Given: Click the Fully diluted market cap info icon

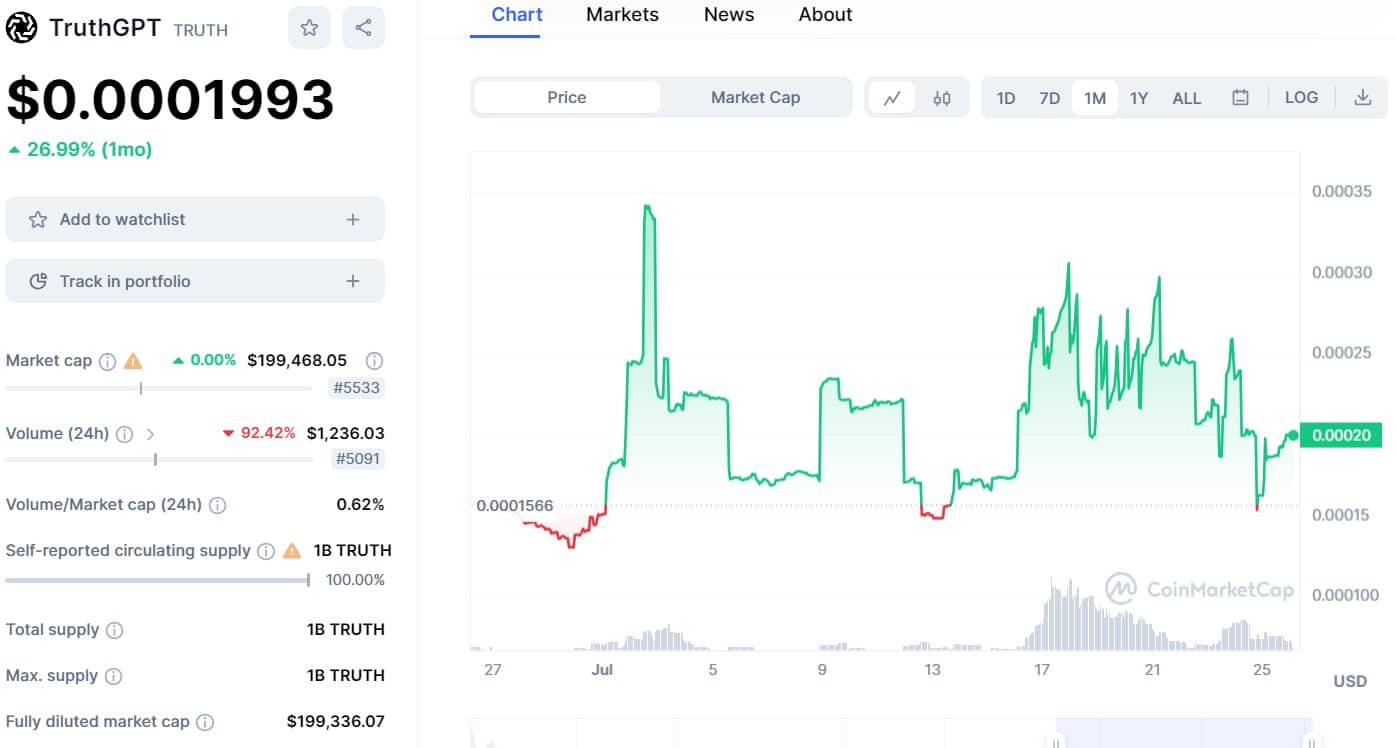Looking at the screenshot, I should pos(205,722).
